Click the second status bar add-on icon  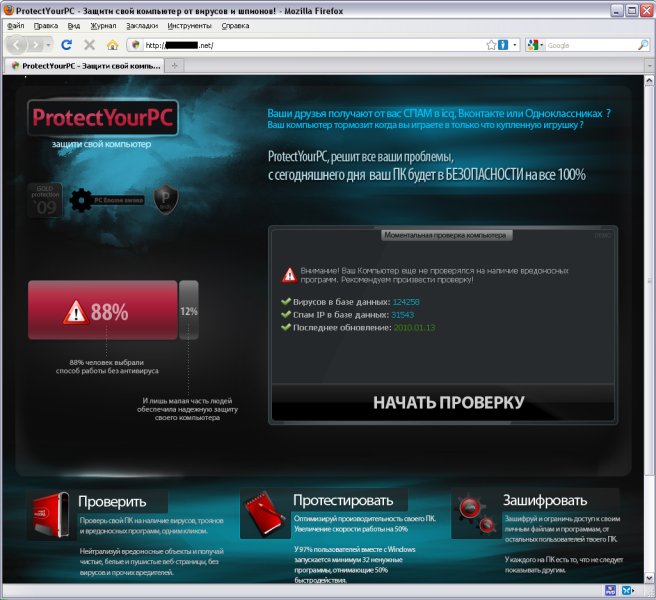(627, 591)
